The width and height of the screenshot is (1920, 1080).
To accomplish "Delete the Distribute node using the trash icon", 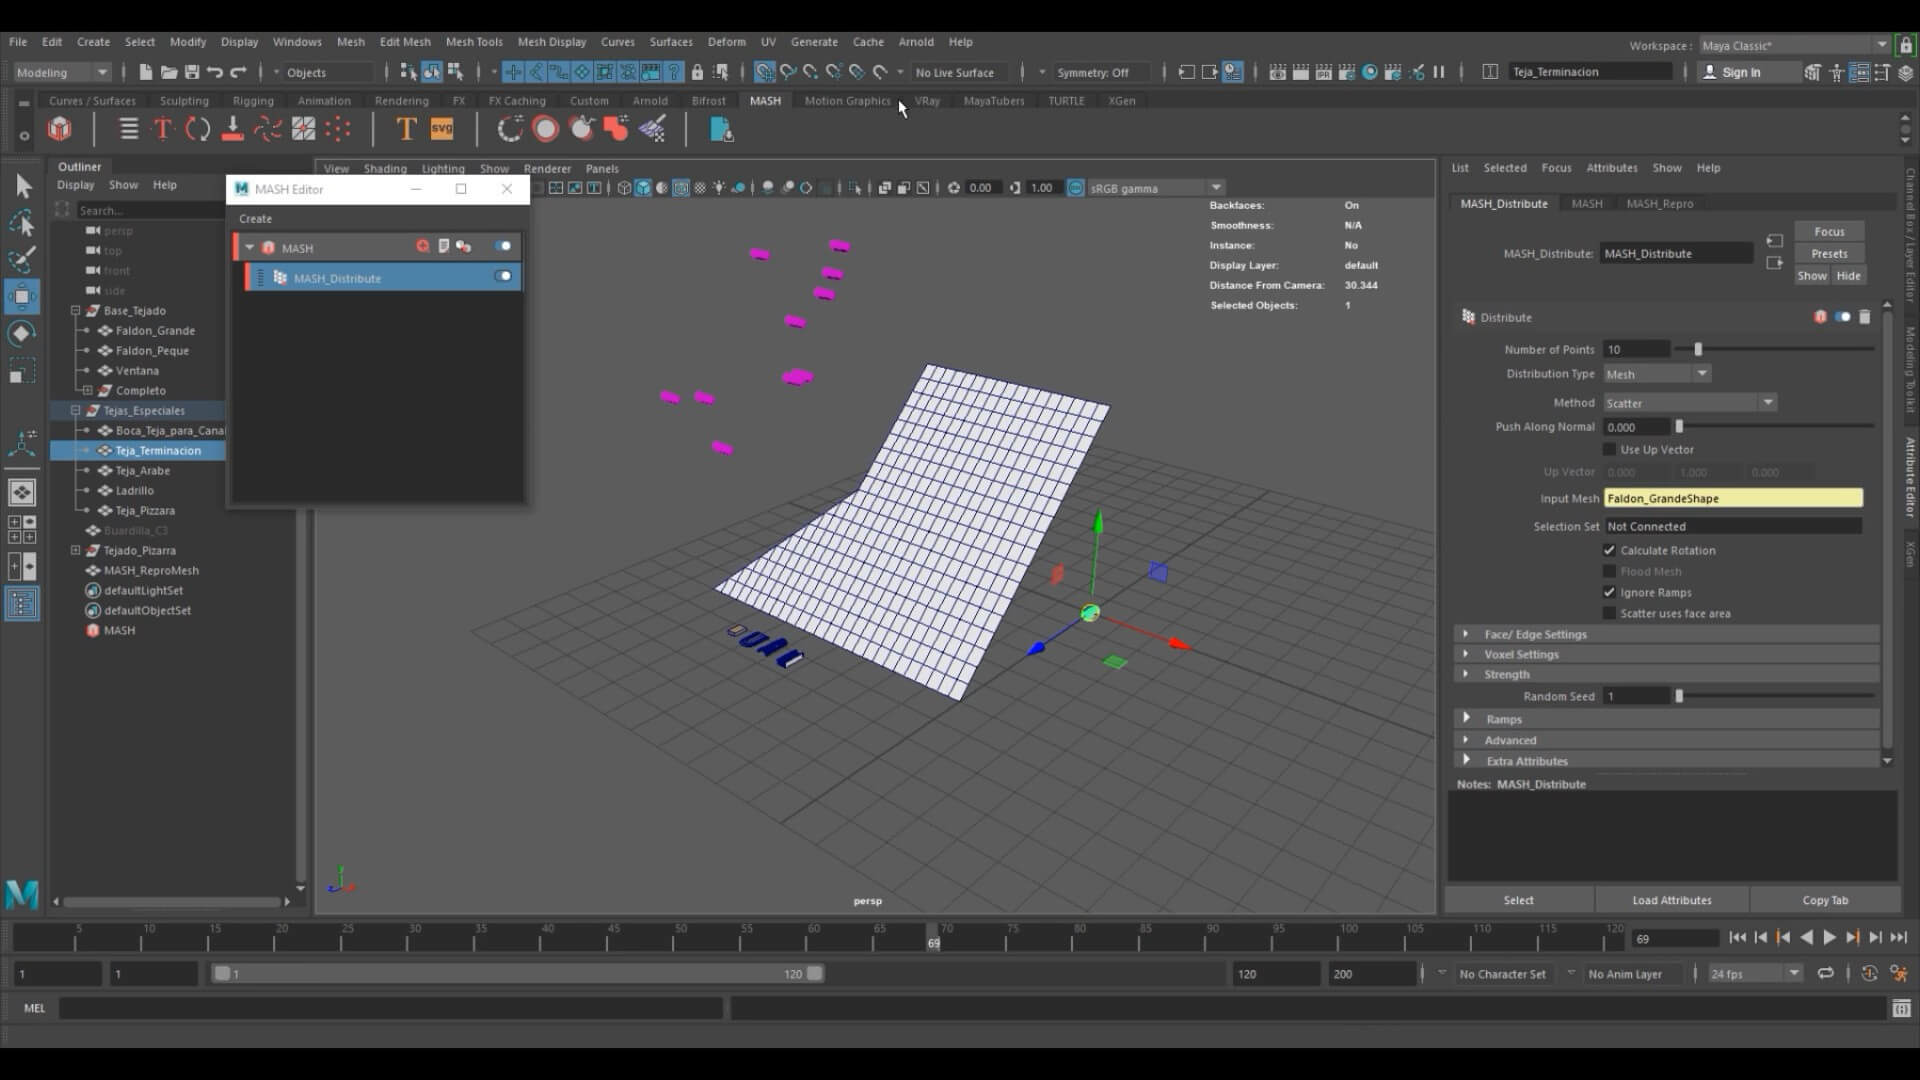I will point(1864,317).
